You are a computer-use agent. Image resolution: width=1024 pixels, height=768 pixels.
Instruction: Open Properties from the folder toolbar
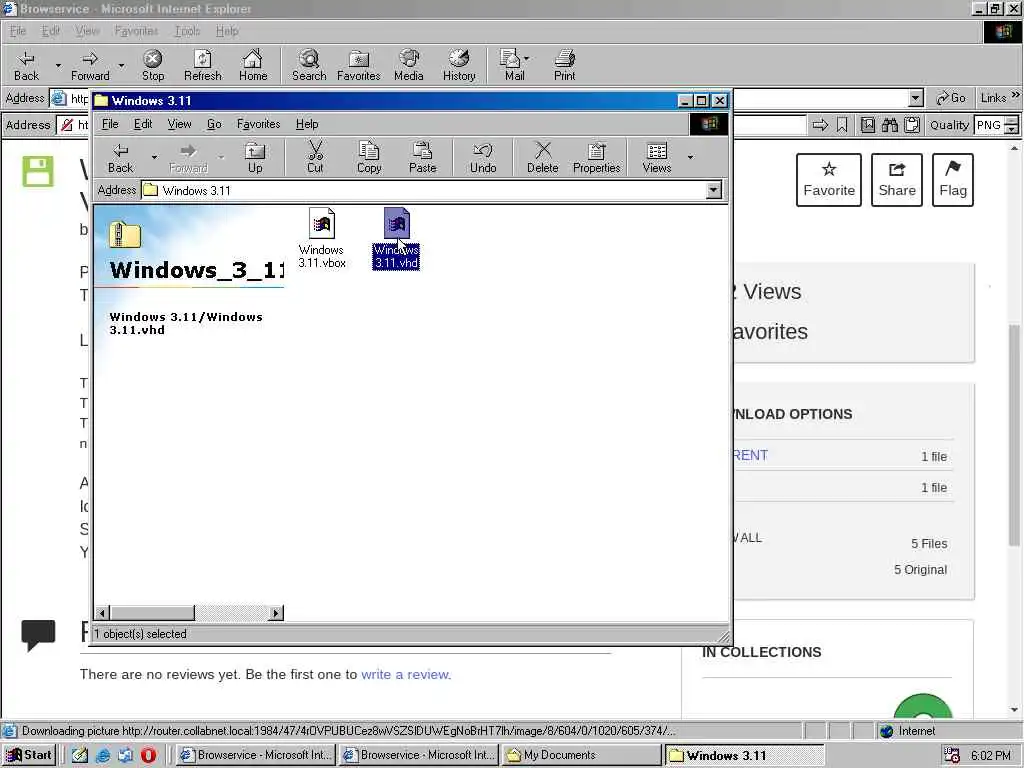point(596,158)
